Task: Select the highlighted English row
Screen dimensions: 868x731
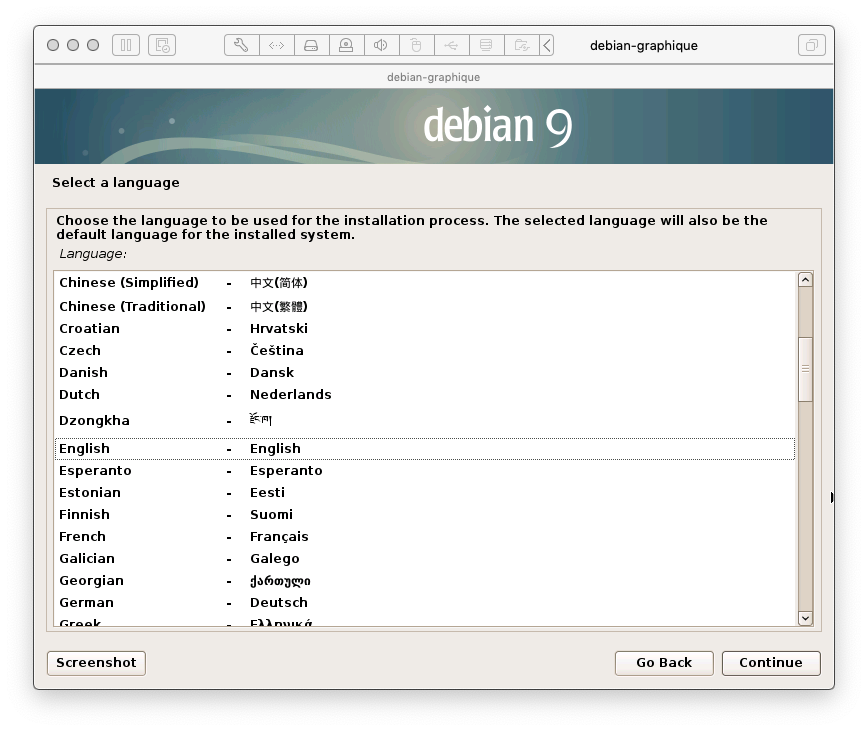Action: tap(425, 449)
